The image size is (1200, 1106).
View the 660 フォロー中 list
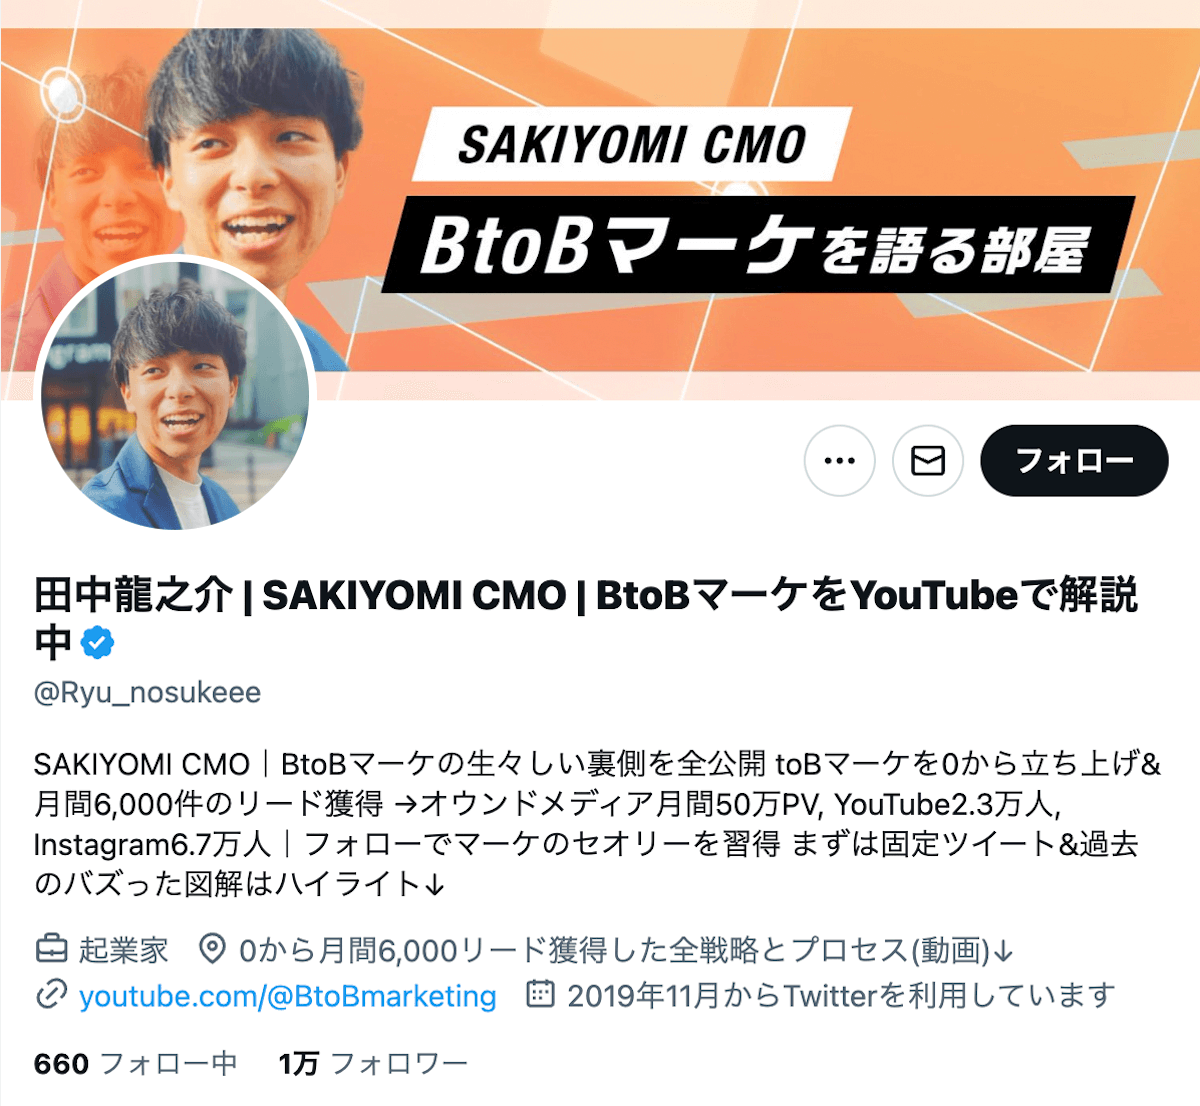click(x=135, y=1063)
